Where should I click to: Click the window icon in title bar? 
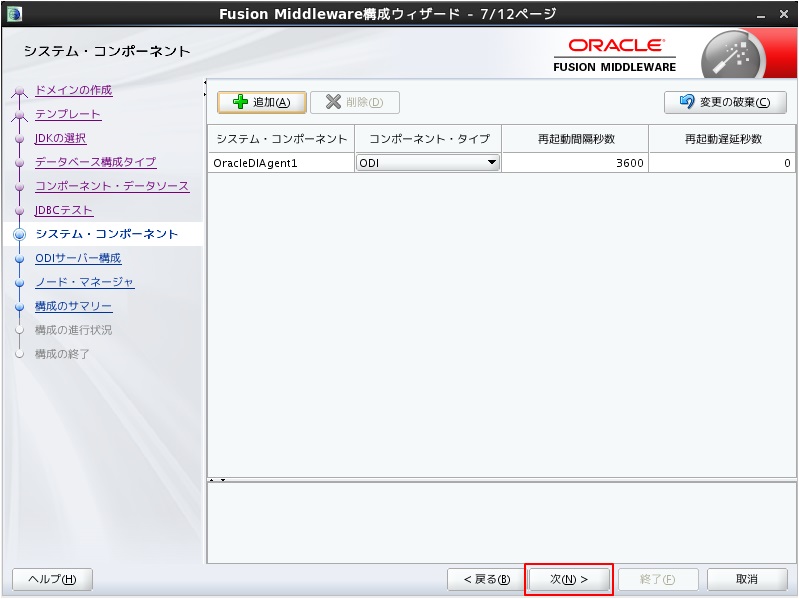point(14,14)
